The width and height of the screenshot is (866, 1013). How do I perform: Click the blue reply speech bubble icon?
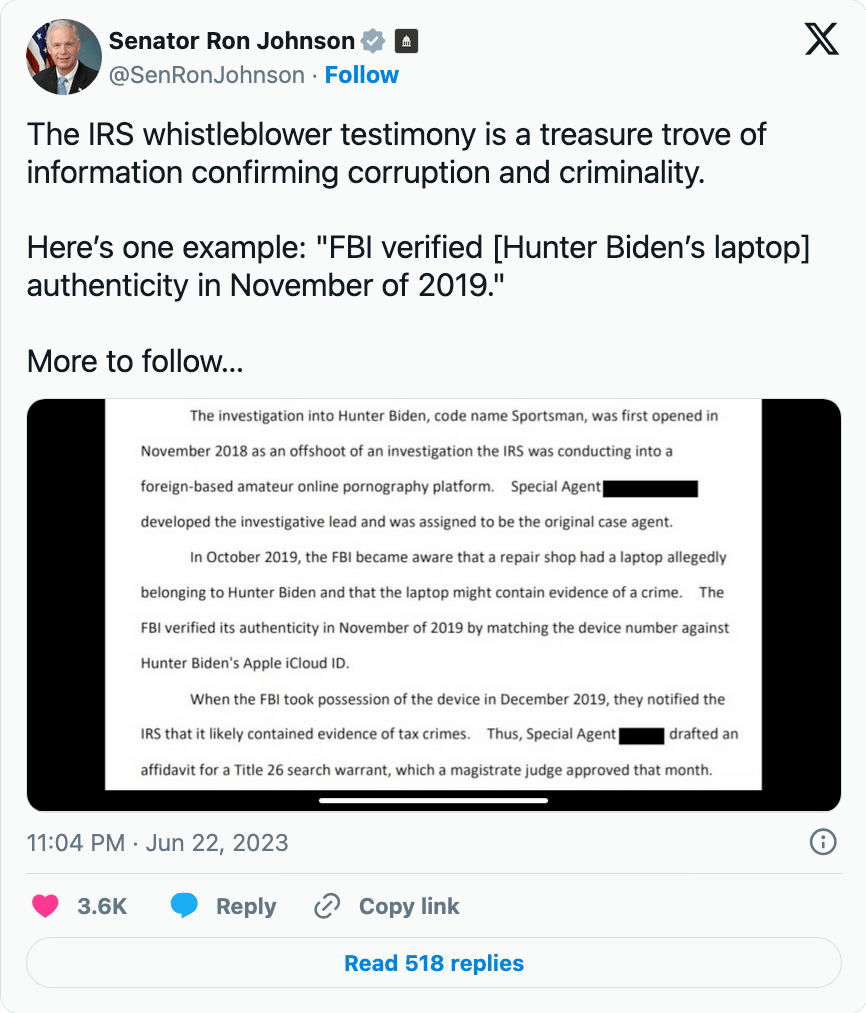184,906
